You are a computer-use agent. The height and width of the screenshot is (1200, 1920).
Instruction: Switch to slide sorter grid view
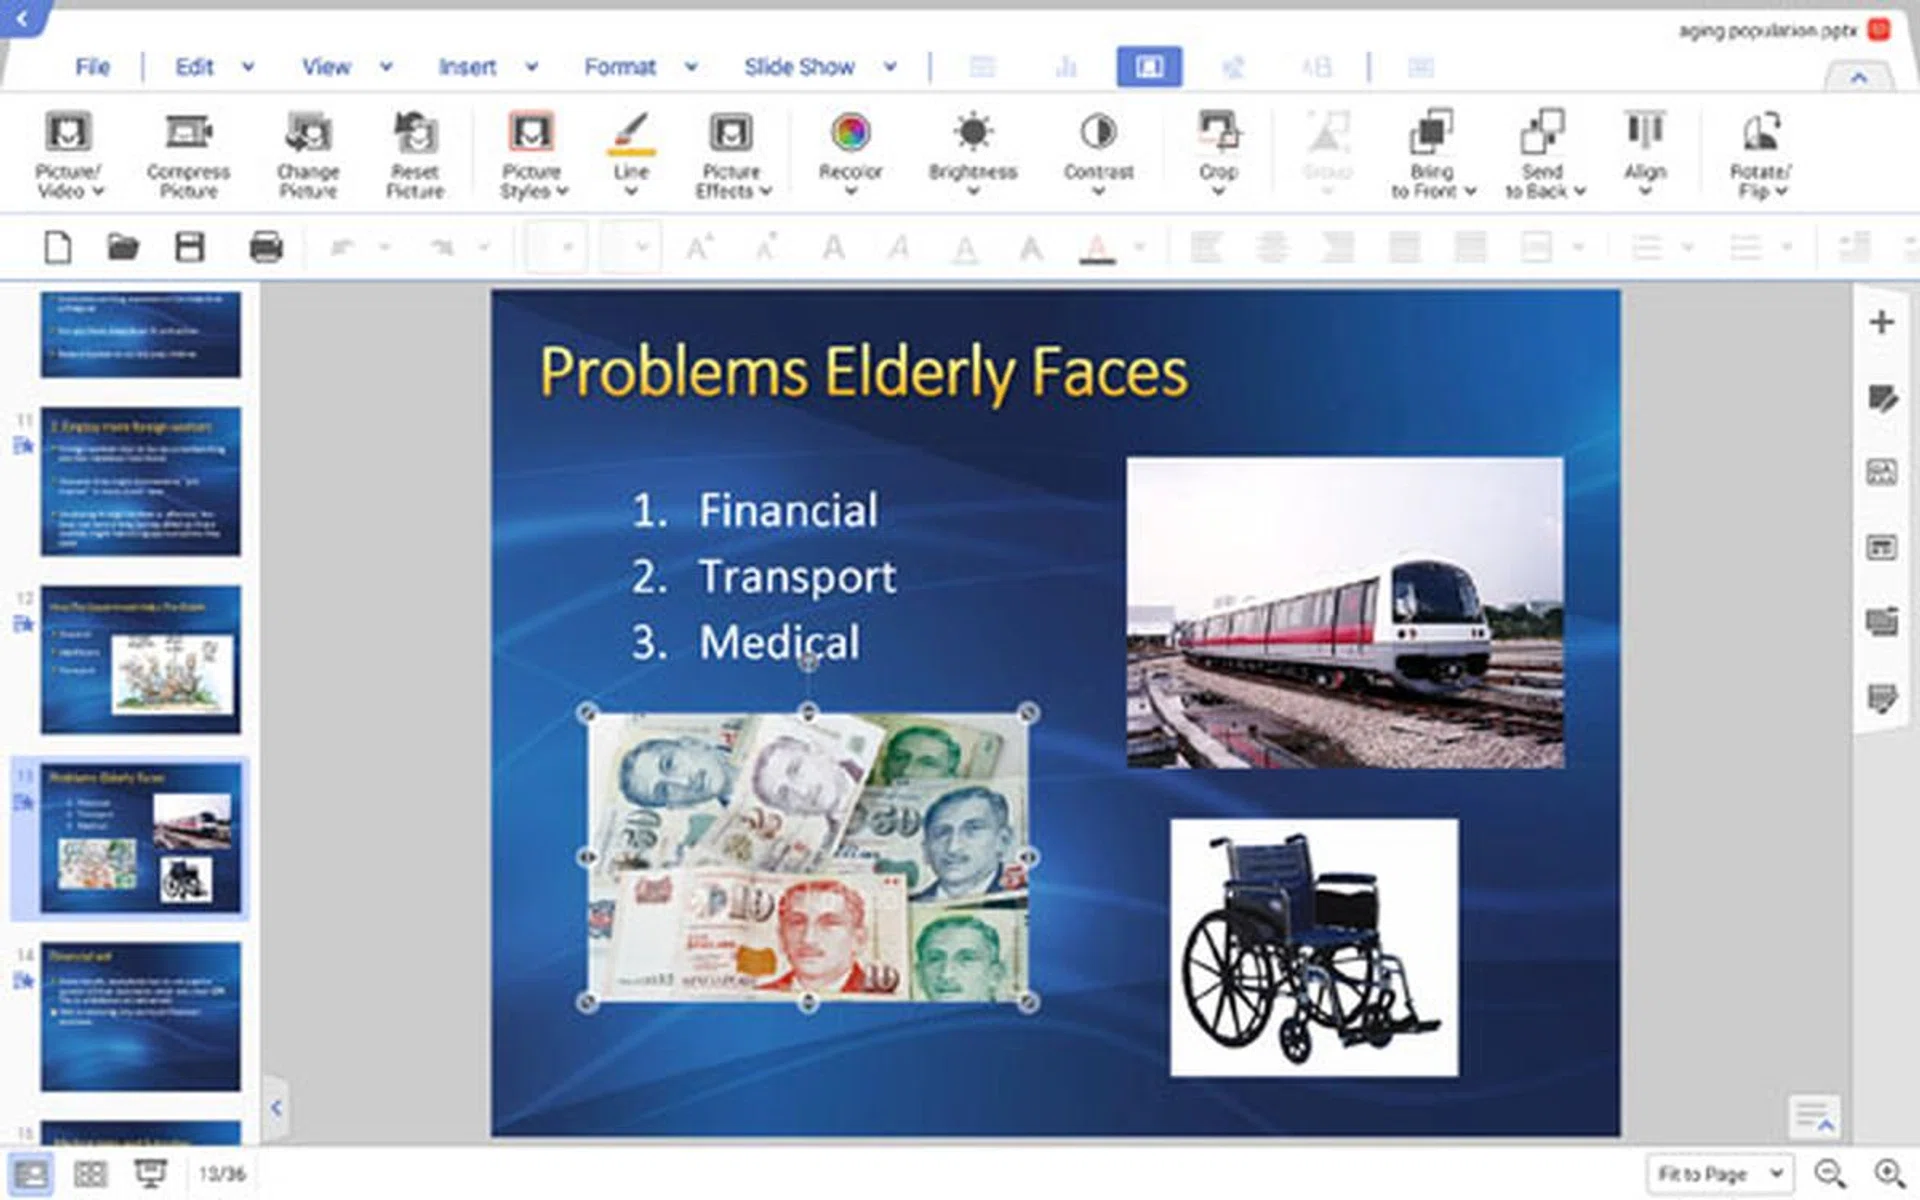(90, 1174)
